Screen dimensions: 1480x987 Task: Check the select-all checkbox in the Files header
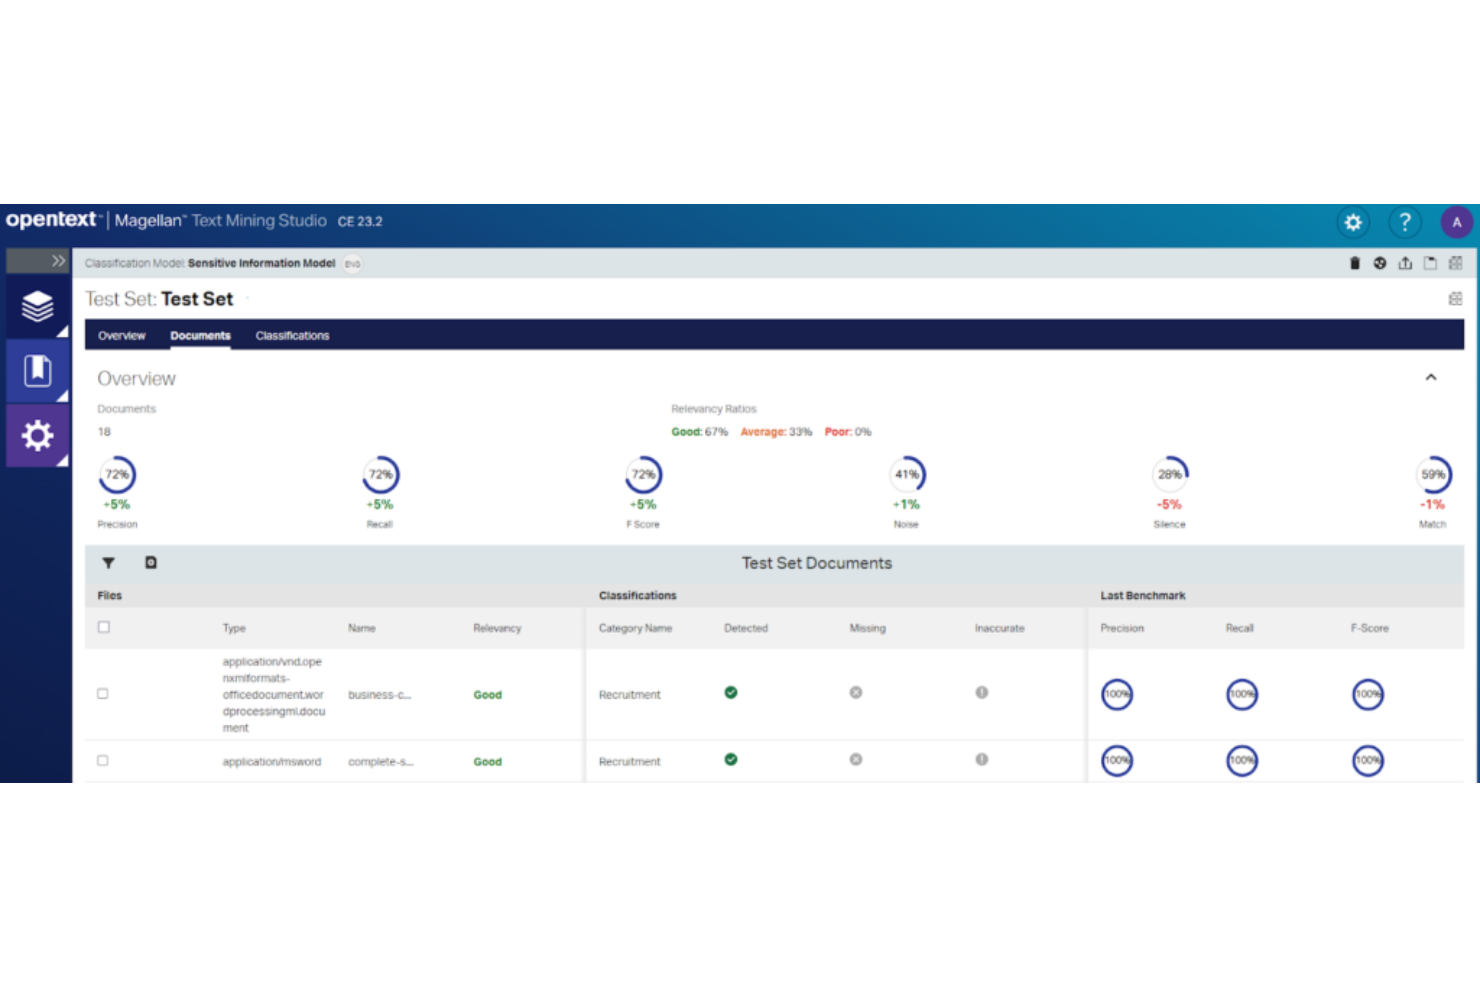pyautogui.click(x=104, y=626)
